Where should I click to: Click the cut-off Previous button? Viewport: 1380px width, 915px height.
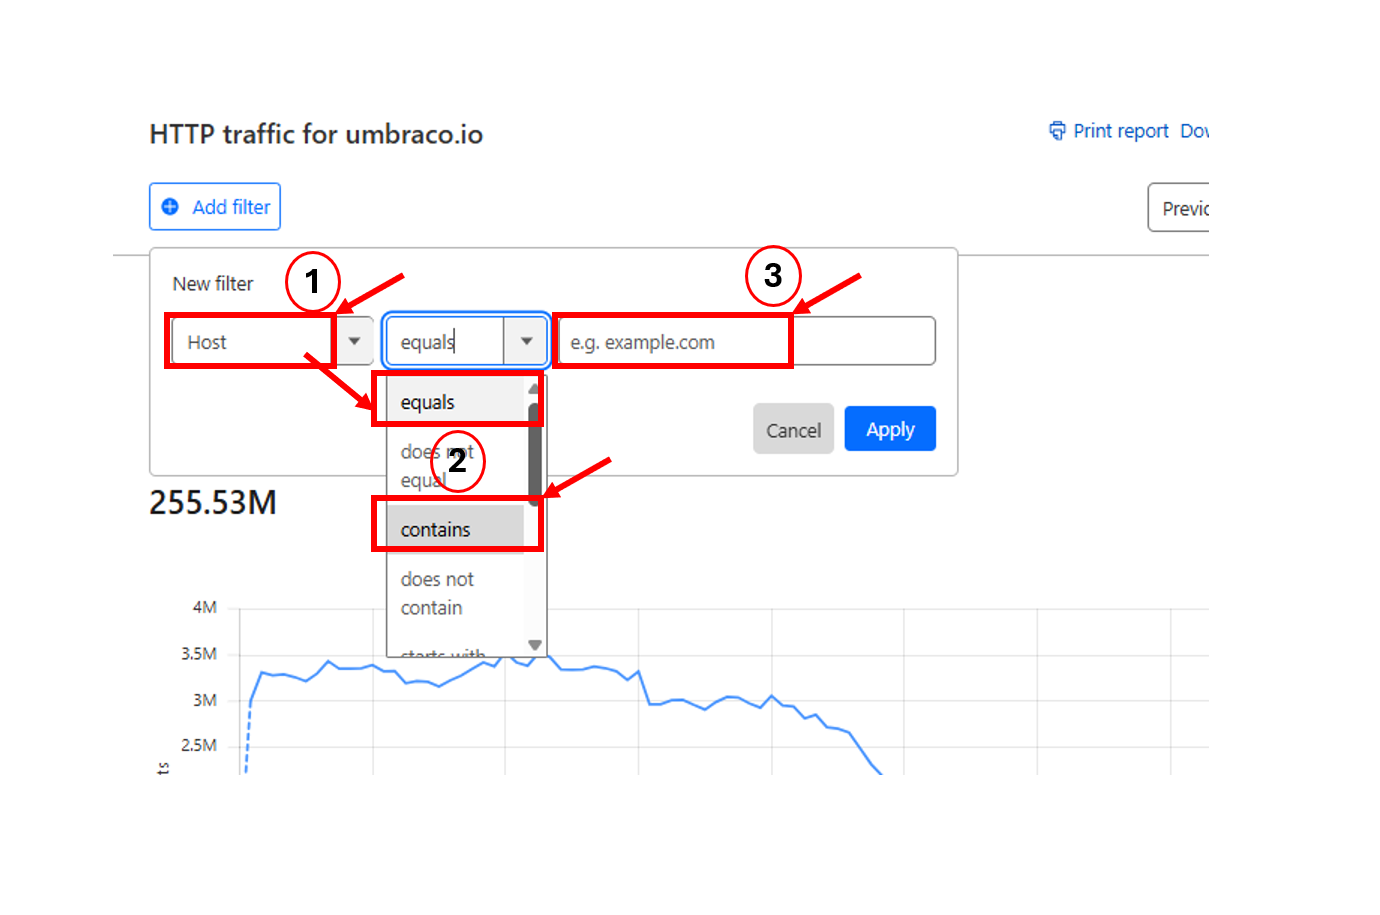[1184, 208]
